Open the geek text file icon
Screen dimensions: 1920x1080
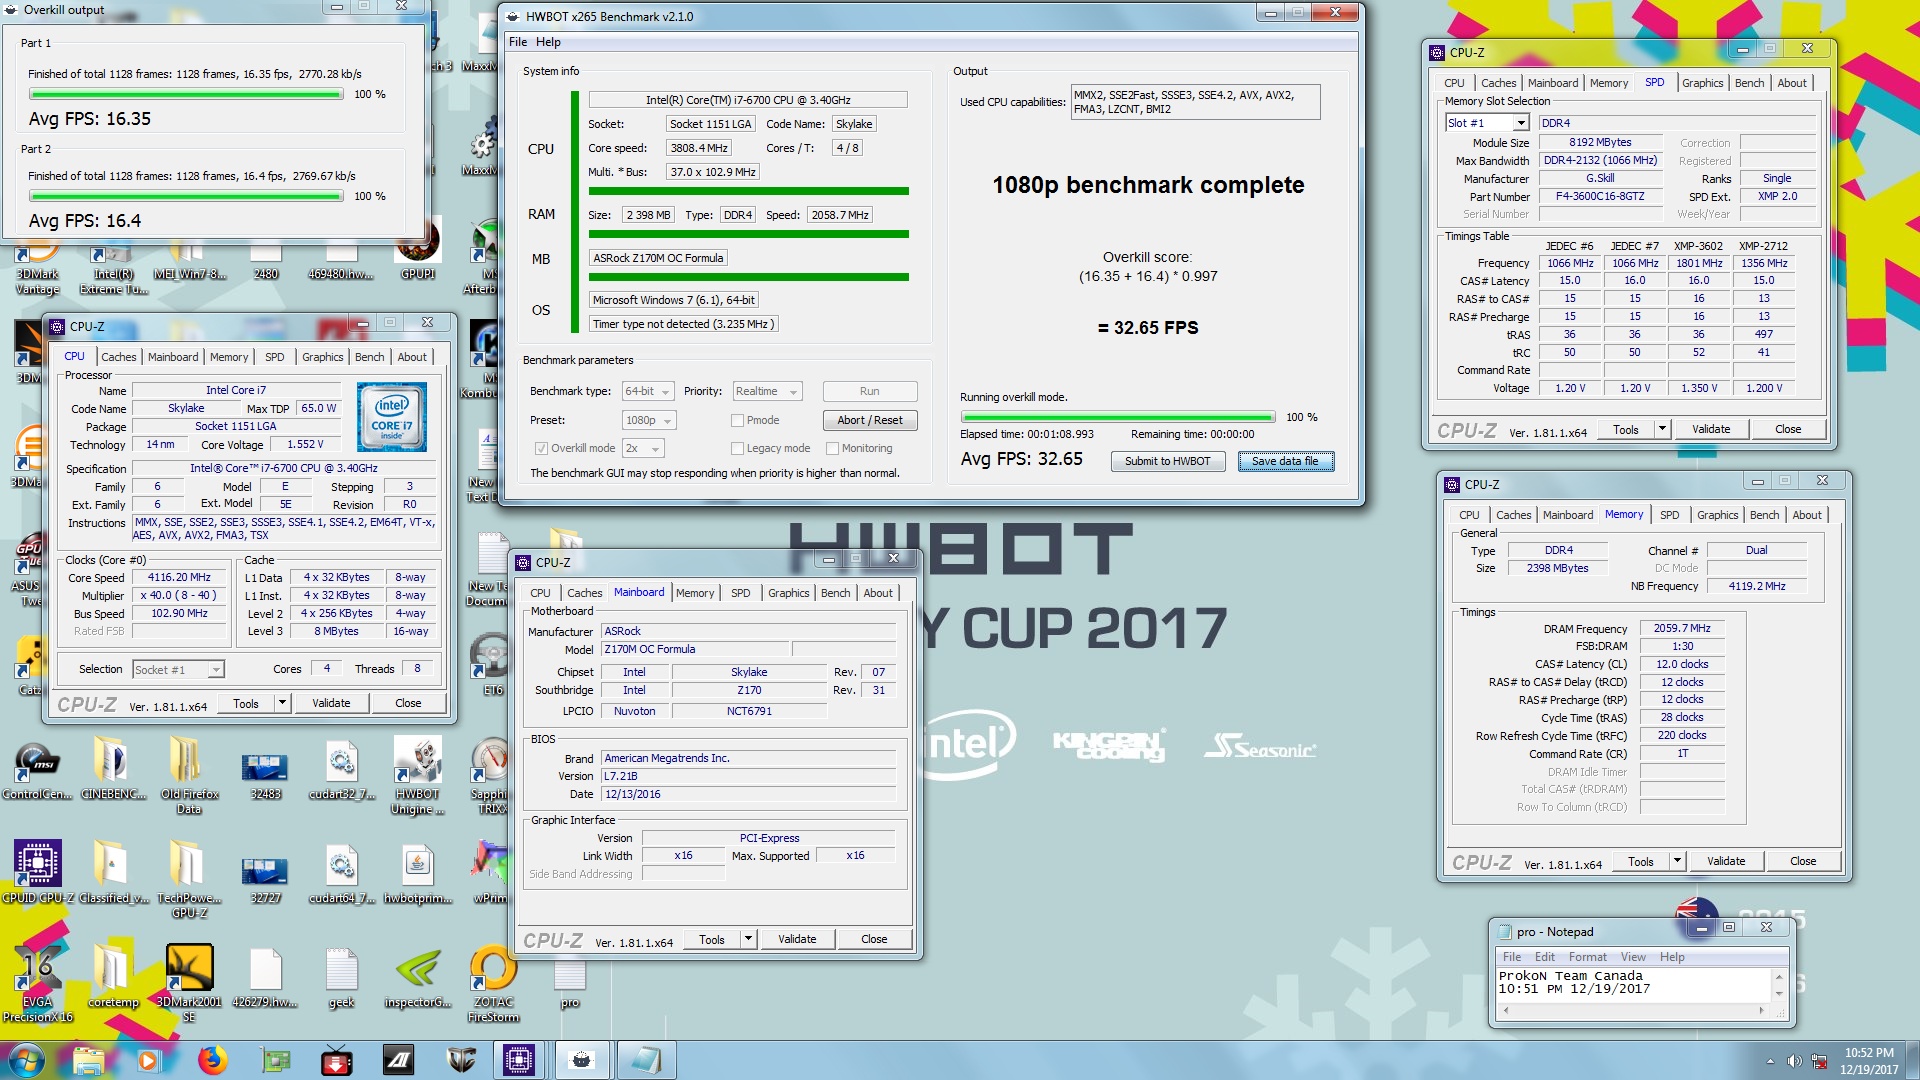342,976
